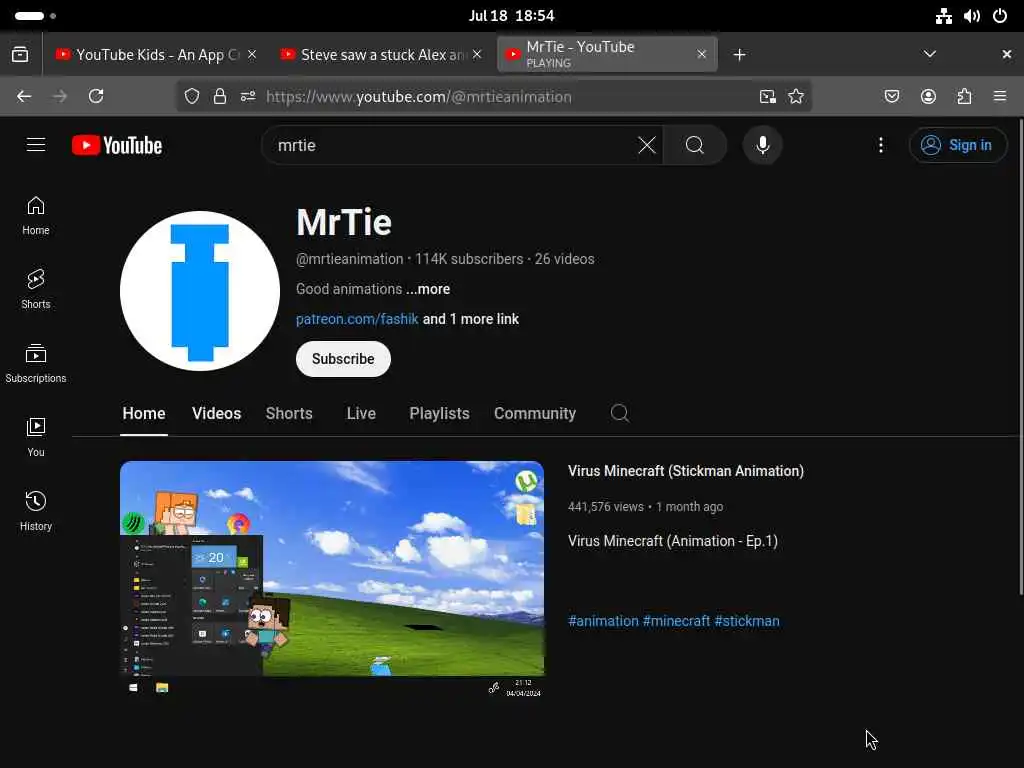Select the channel Live tab
Screen dimensions: 1024x768
tap(361, 413)
